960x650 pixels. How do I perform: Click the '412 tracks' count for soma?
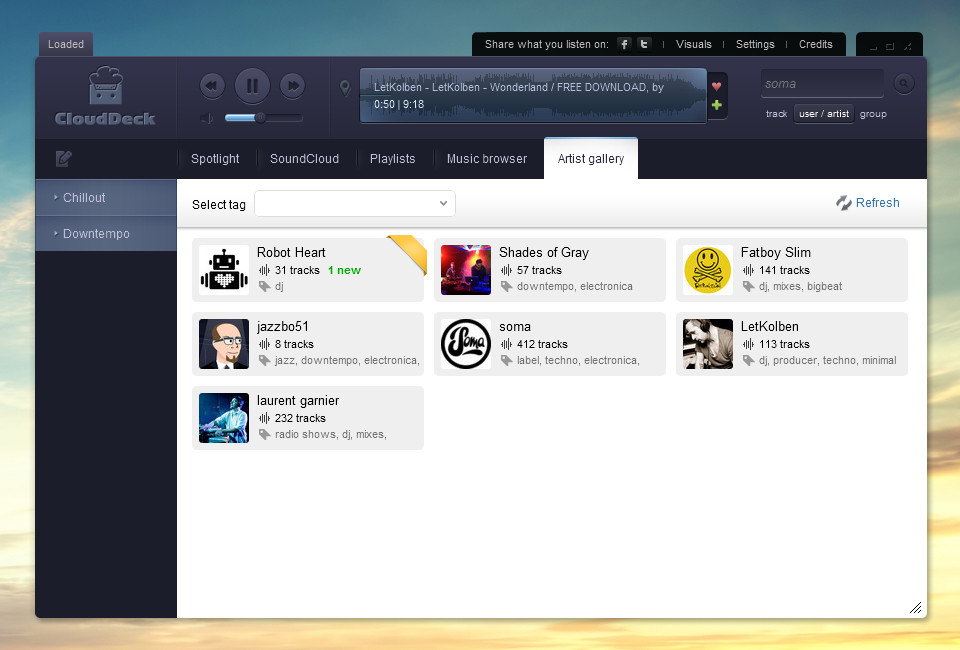(542, 344)
